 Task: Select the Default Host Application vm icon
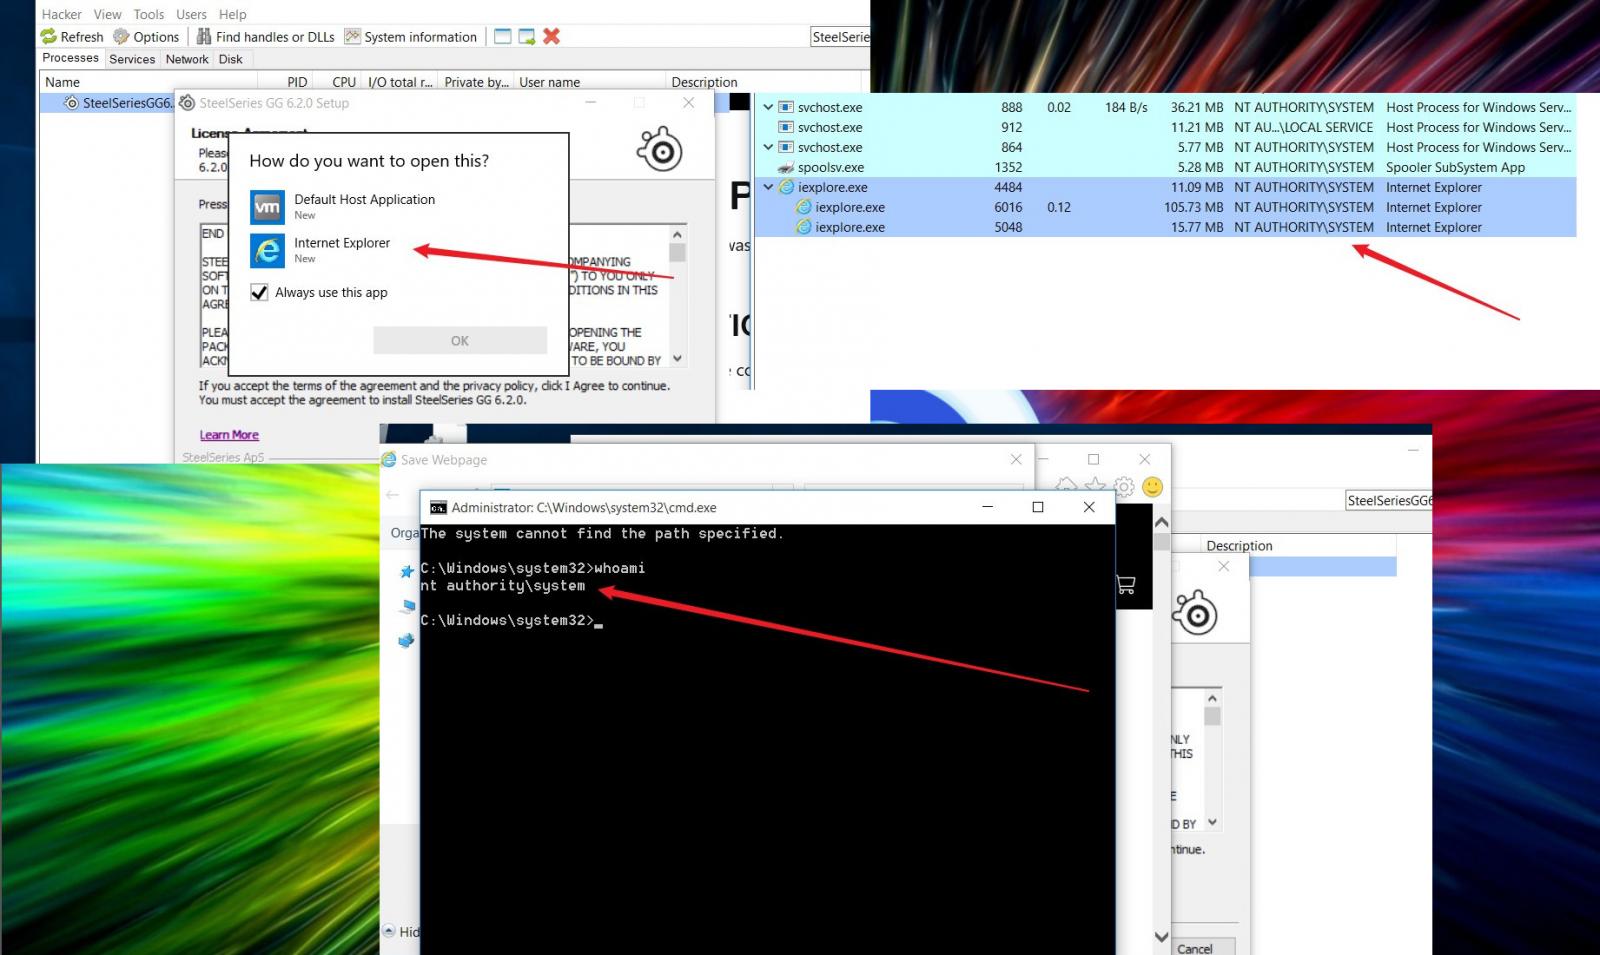(267, 207)
